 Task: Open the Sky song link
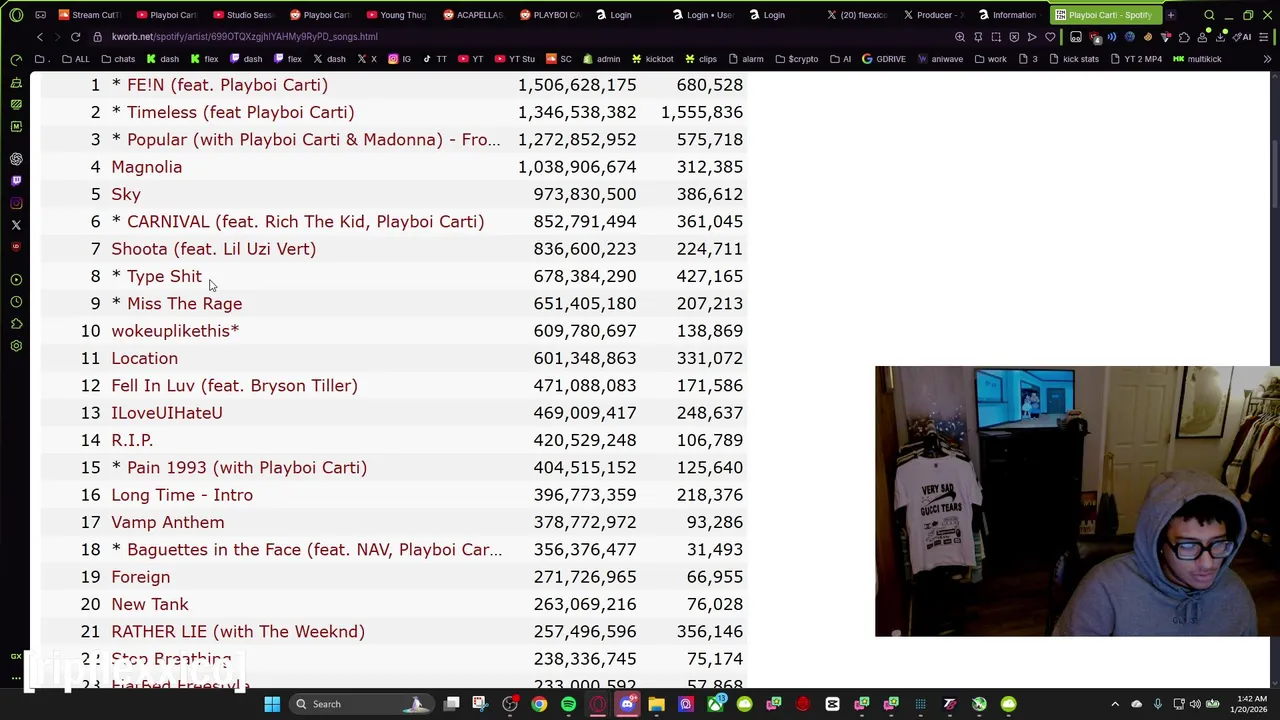pyautogui.click(x=126, y=194)
